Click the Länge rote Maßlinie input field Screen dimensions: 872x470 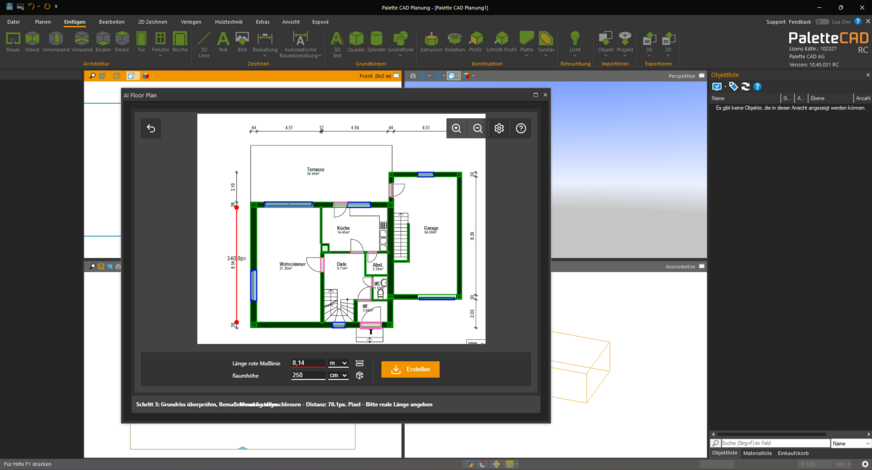click(308, 363)
